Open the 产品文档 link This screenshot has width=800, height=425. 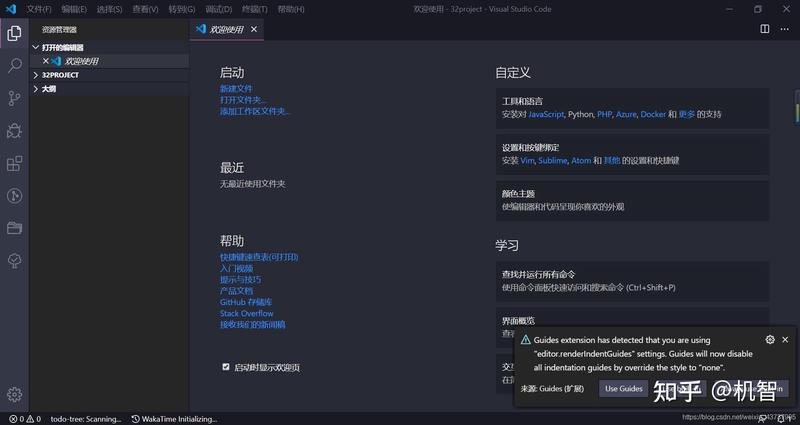pos(236,291)
